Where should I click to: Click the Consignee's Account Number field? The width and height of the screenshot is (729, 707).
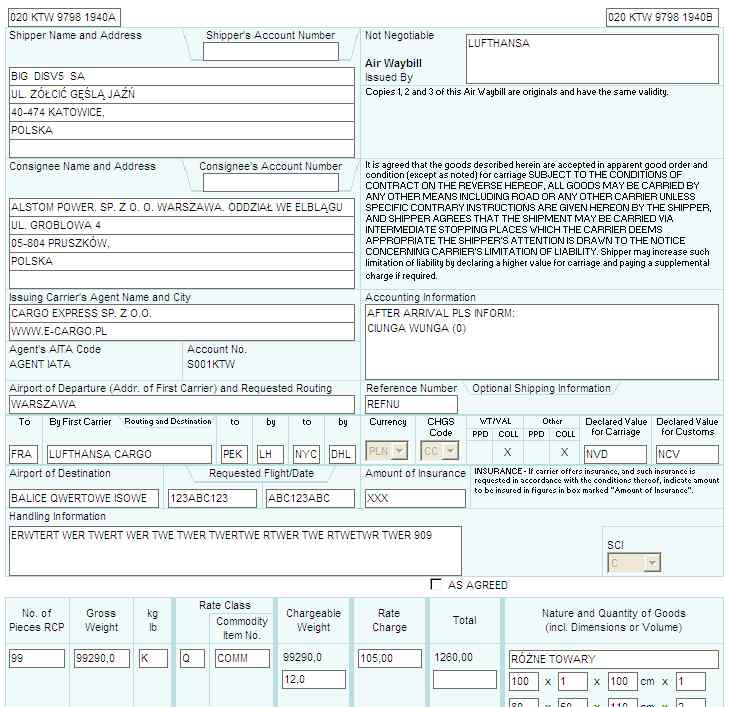pyautogui.click(x=271, y=183)
